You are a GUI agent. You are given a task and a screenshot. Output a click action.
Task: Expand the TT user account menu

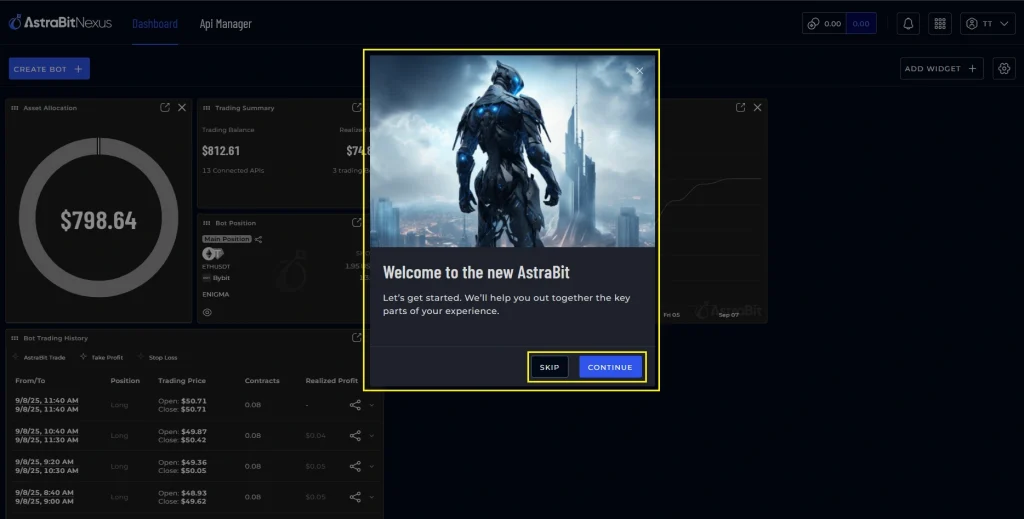point(987,24)
